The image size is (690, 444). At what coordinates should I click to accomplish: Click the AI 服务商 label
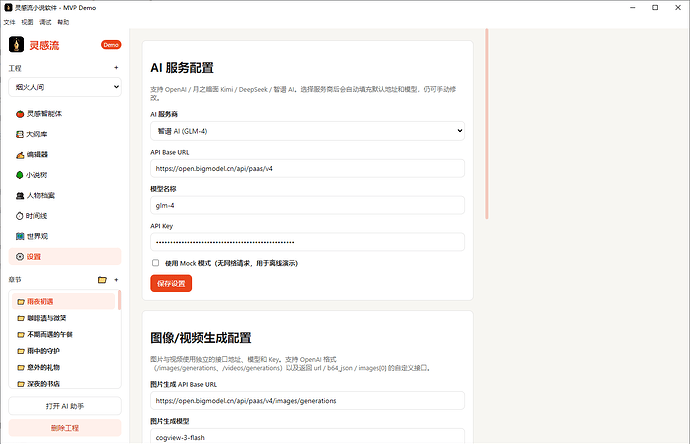pyautogui.click(x=164, y=114)
